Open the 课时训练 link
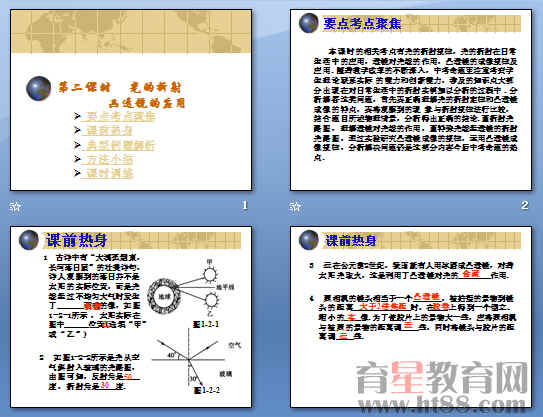This screenshot has width=543, height=417. click(x=107, y=173)
